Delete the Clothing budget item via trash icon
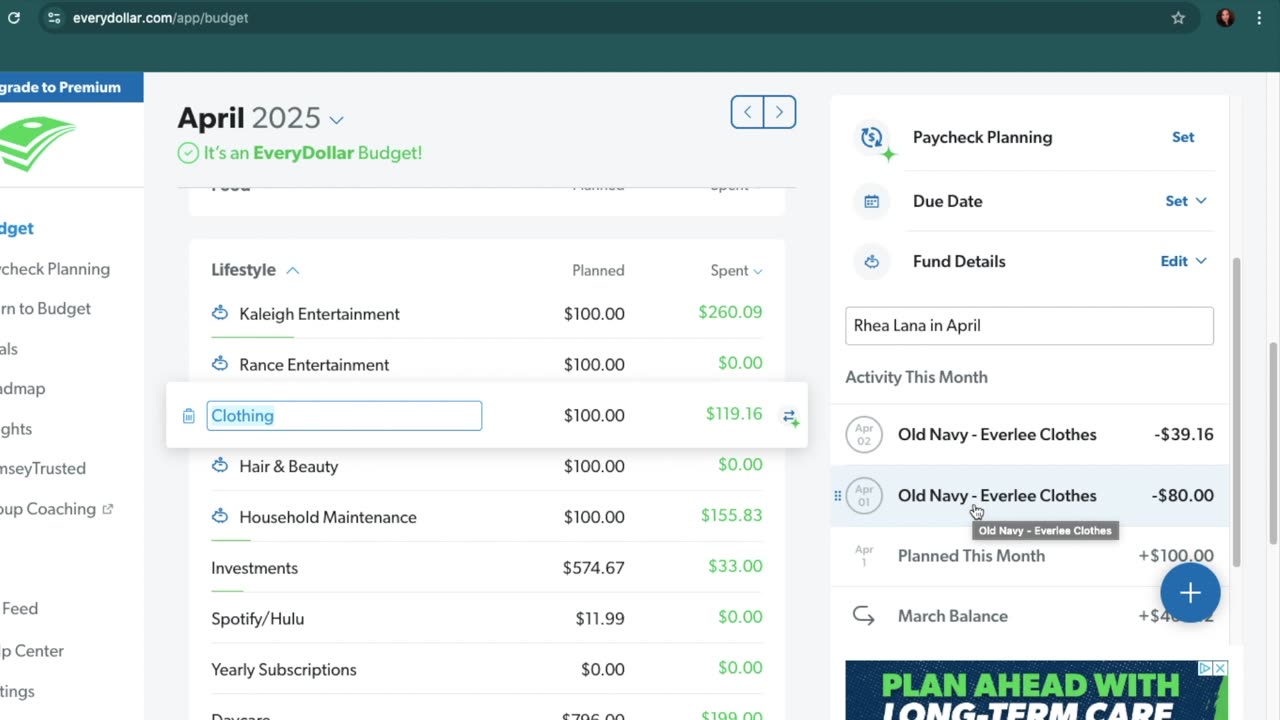The width and height of the screenshot is (1280, 720). [189, 416]
